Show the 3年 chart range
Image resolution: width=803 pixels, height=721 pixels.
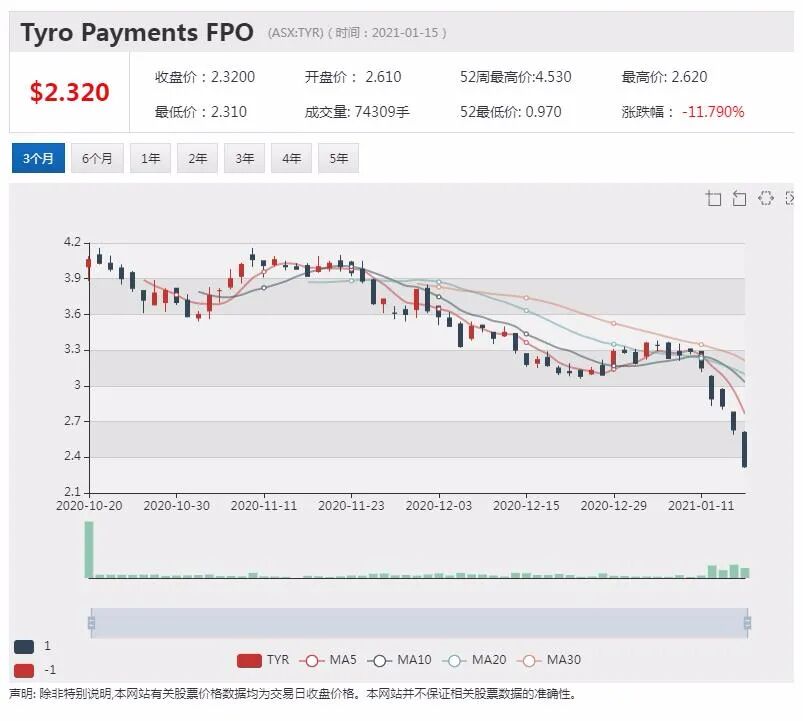(244, 158)
